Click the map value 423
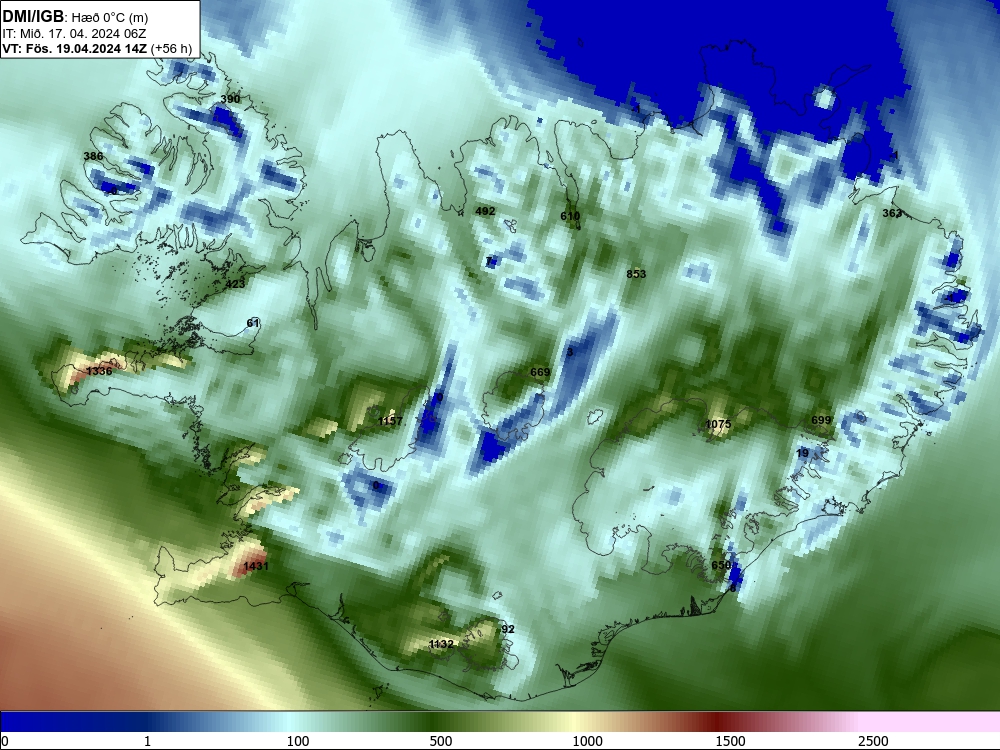 [x=235, y=284]
